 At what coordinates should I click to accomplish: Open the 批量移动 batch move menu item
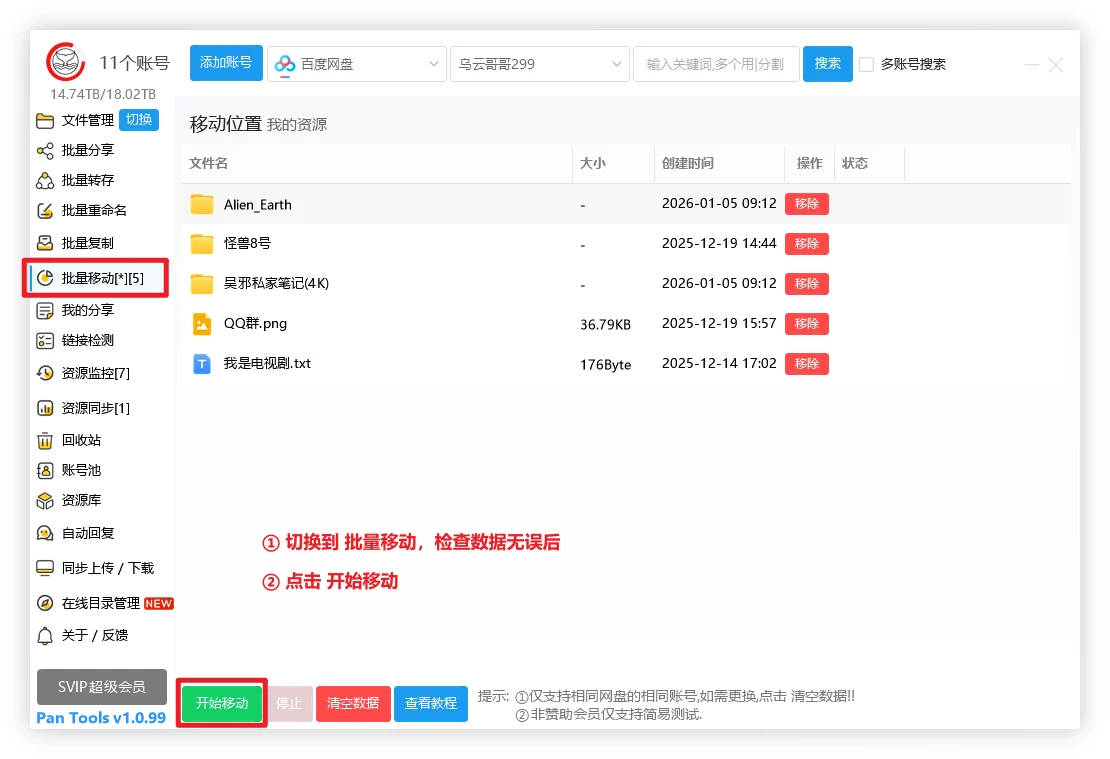(x=101, y=278)
